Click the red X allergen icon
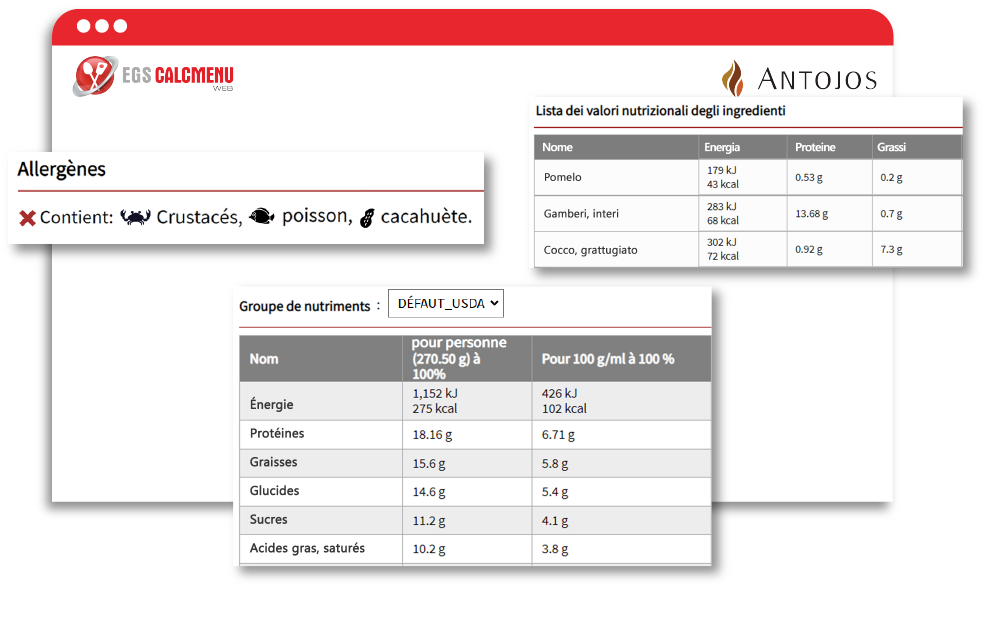The width and height of the screenshot is (985, 631). 27,218
